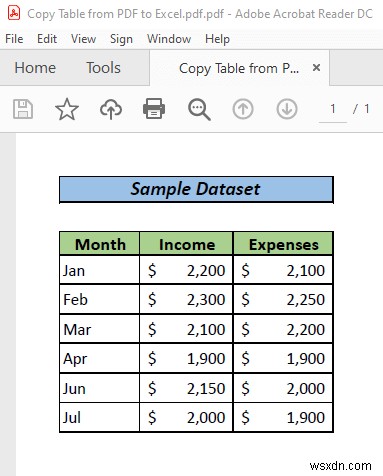The width and height of the screenshot is (383, 476).
Task: Open the Help menu
Action: point(217,39)
